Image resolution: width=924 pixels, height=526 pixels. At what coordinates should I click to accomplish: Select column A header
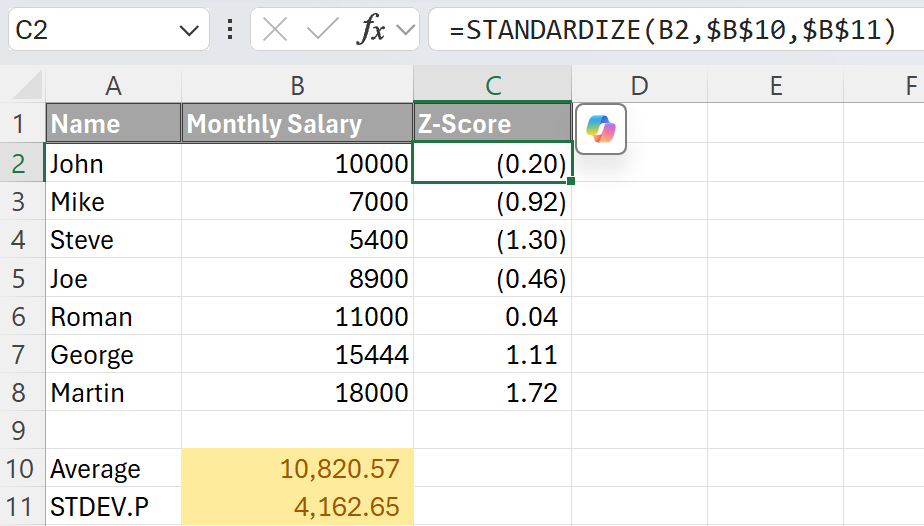tap(113, 86)
